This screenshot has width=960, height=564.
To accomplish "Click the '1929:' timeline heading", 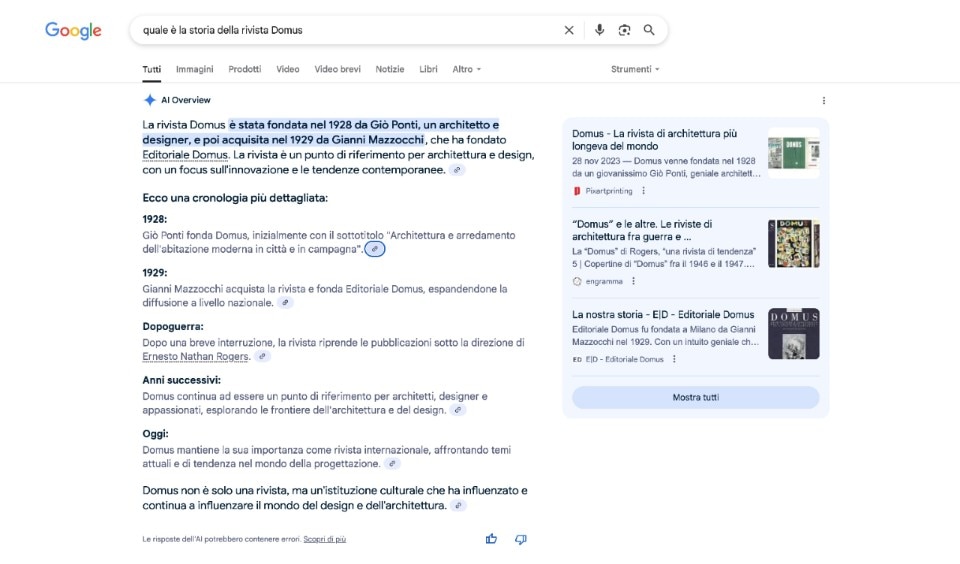I will point(155,273).
